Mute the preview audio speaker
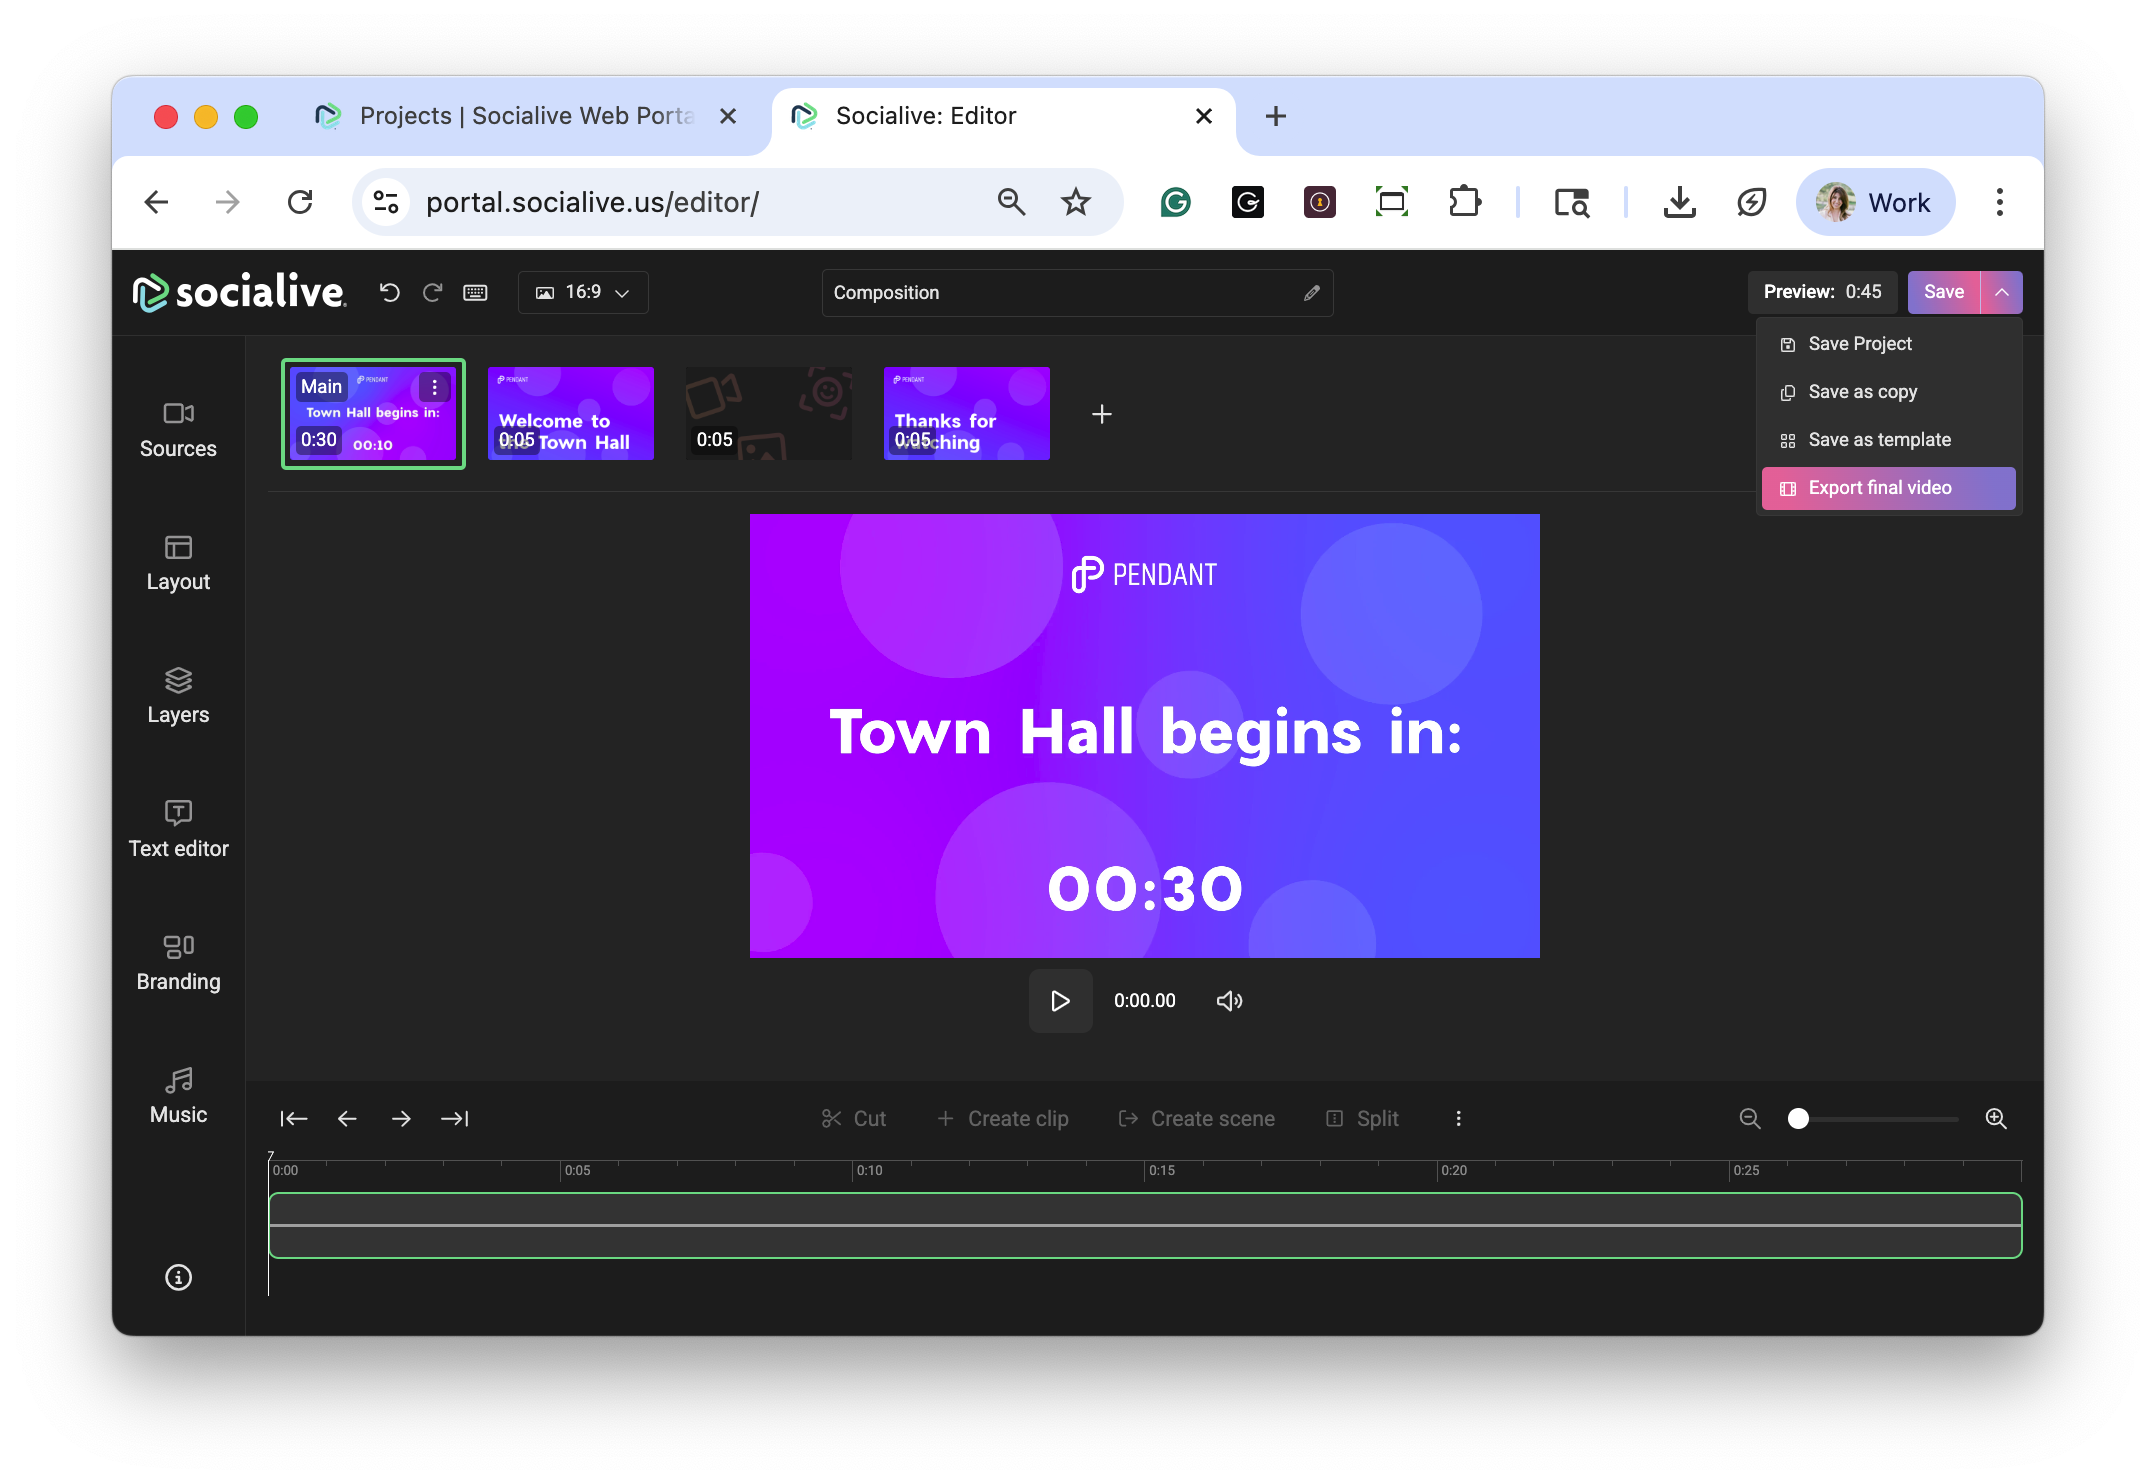This screenshot has width=2156, height=1484. [1229, 1001]
